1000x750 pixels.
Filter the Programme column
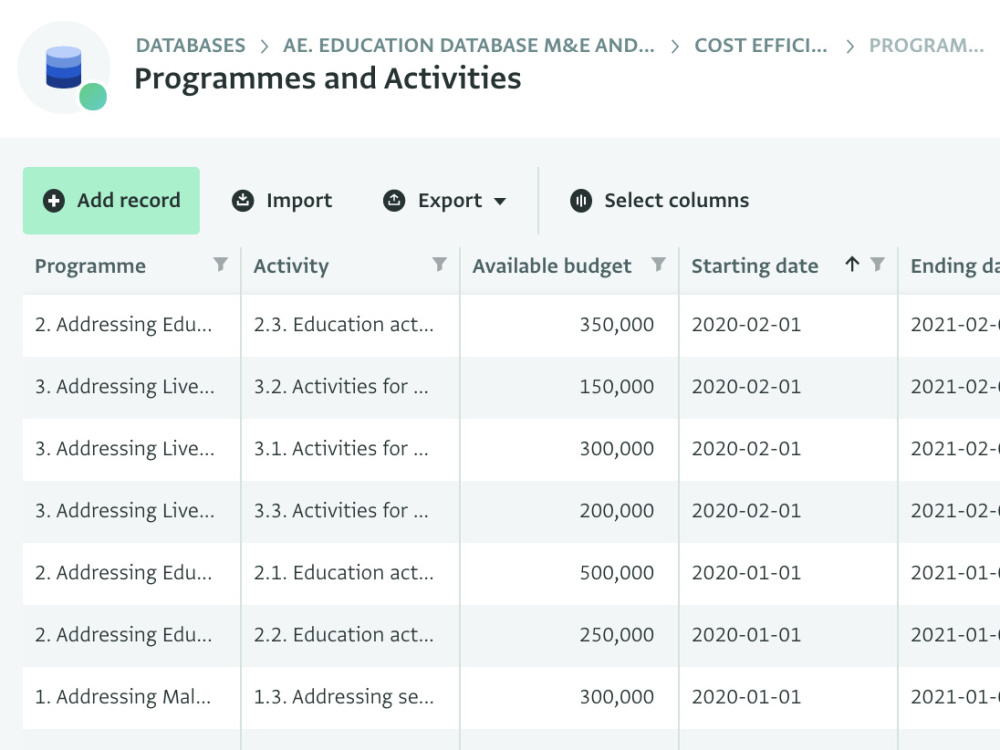220,265
